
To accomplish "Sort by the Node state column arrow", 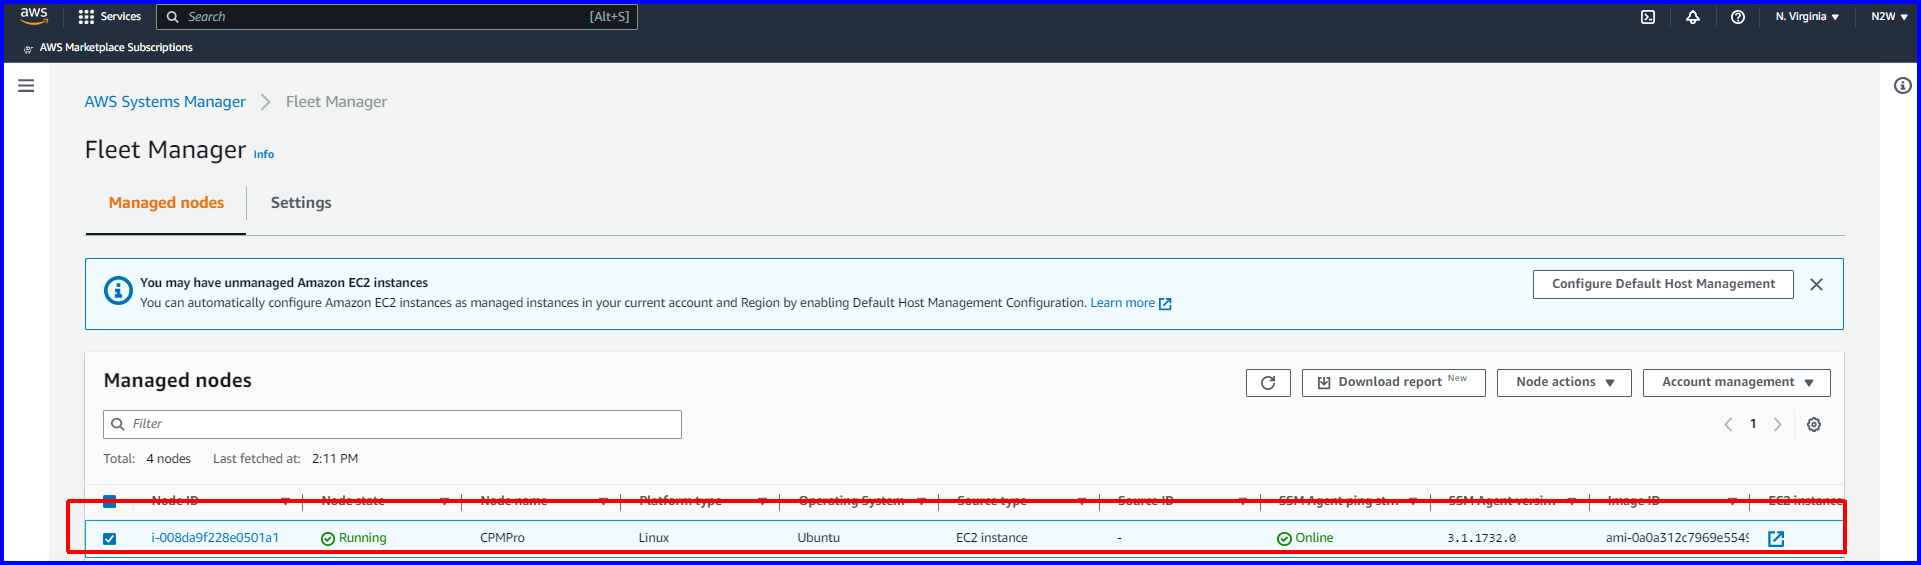I will pos(444,501).
